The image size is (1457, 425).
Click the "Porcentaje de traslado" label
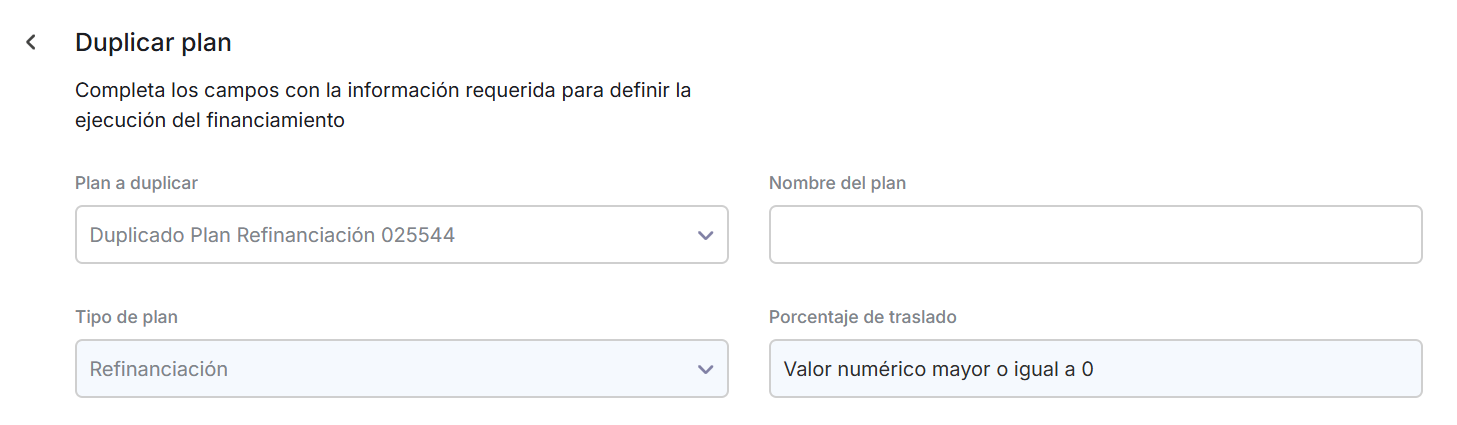(862, 317)
